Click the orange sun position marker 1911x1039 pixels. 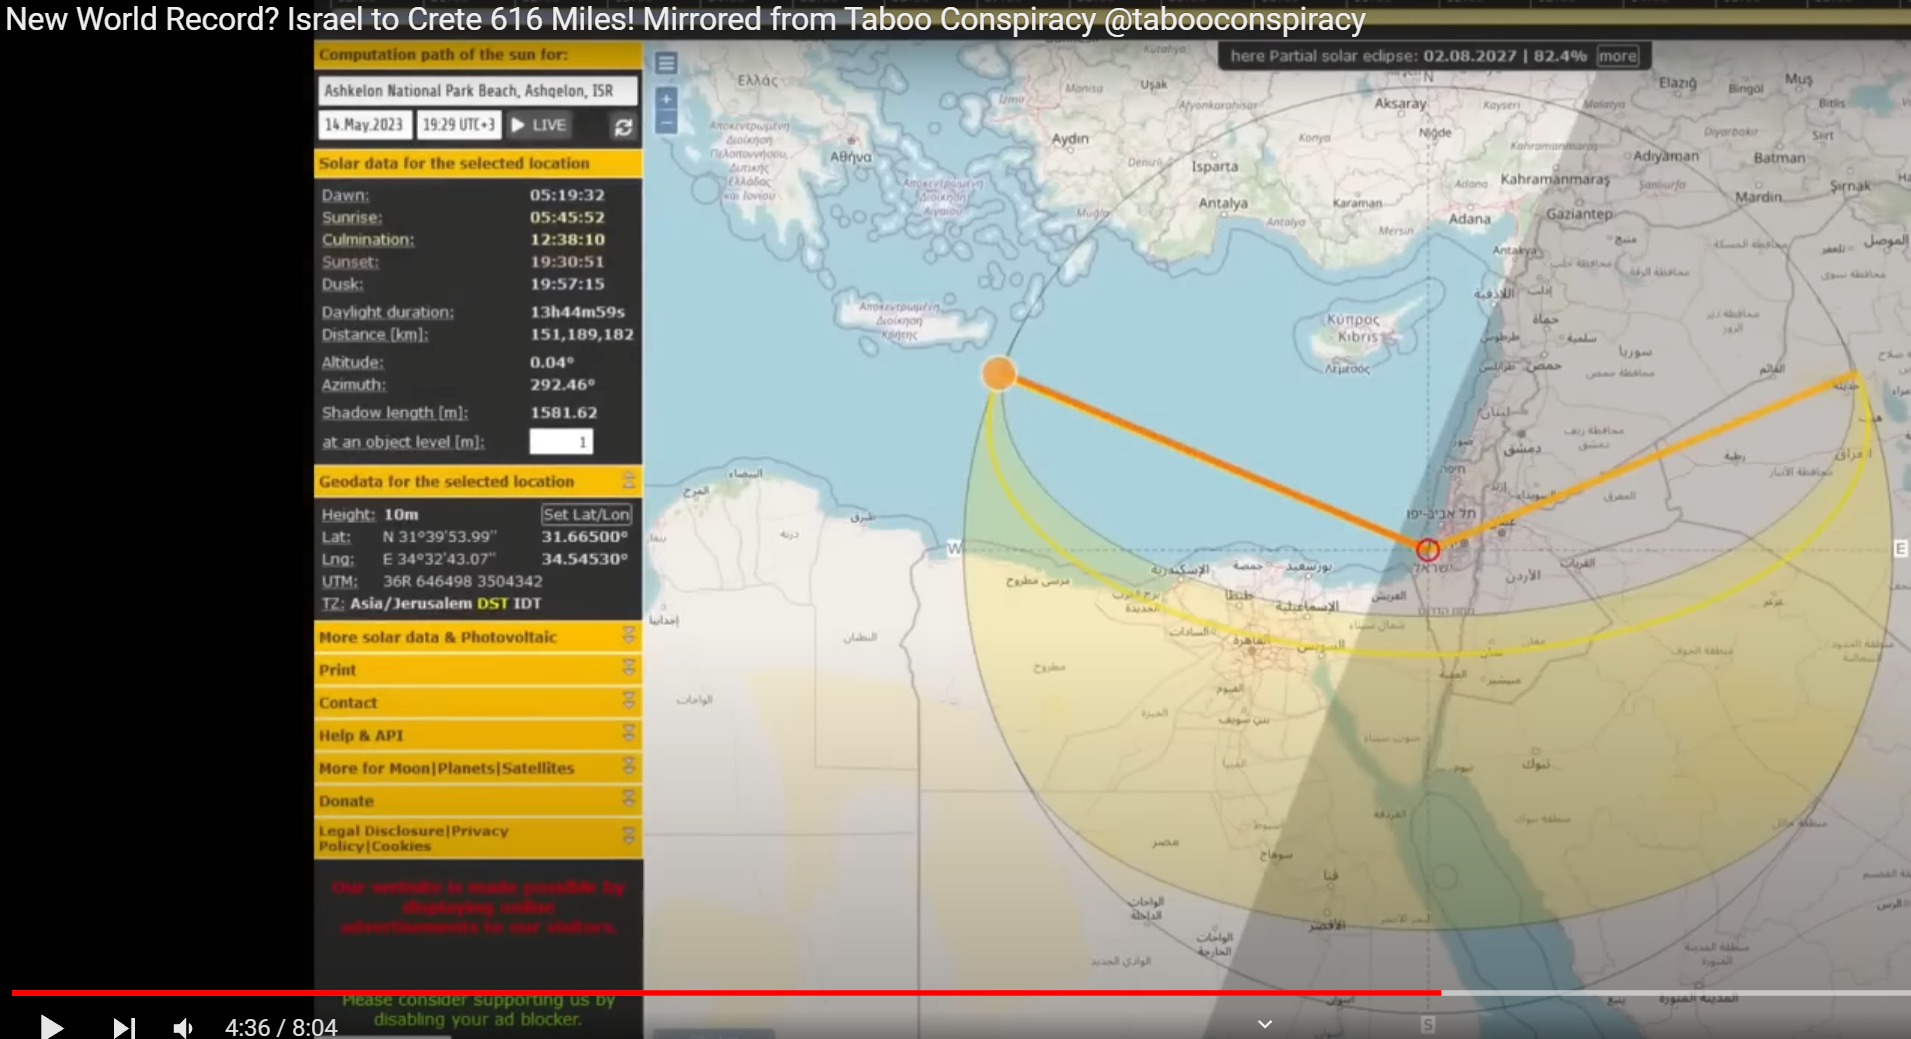998,373
